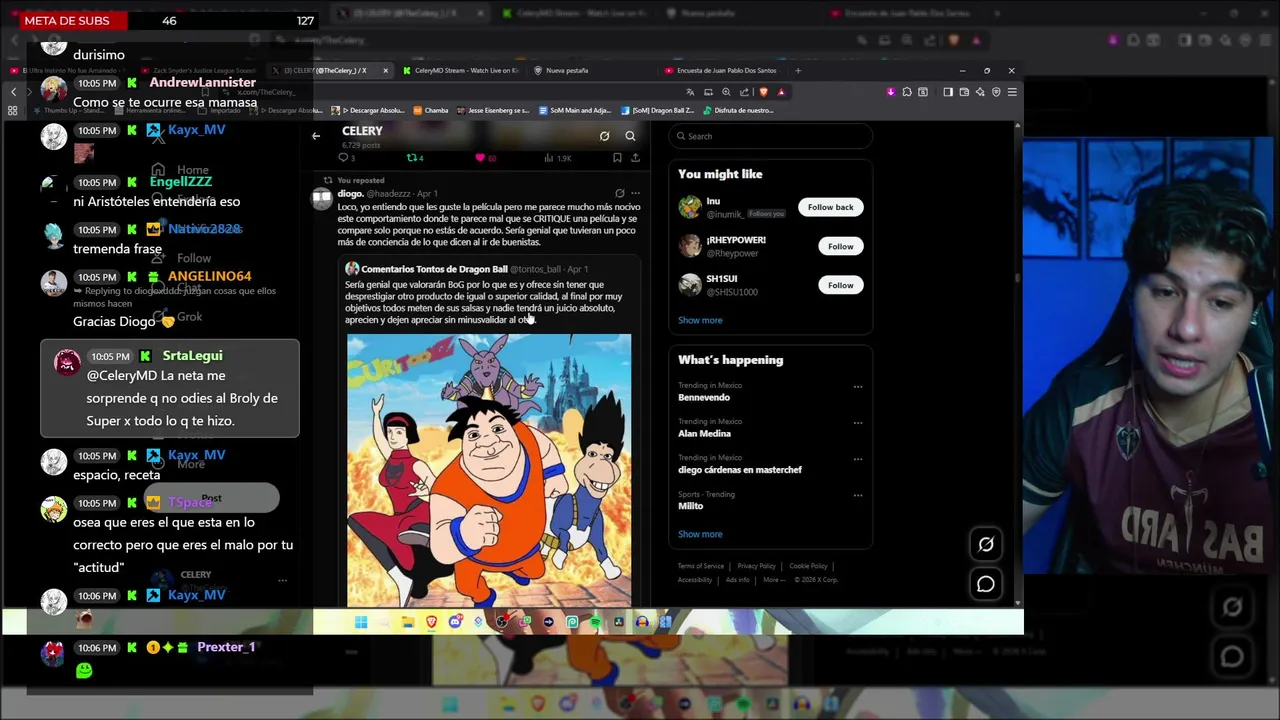This screenshot has height=720, width=1280.
Task: Click diogo's profile avatar
Action: (x=322, y=198)
